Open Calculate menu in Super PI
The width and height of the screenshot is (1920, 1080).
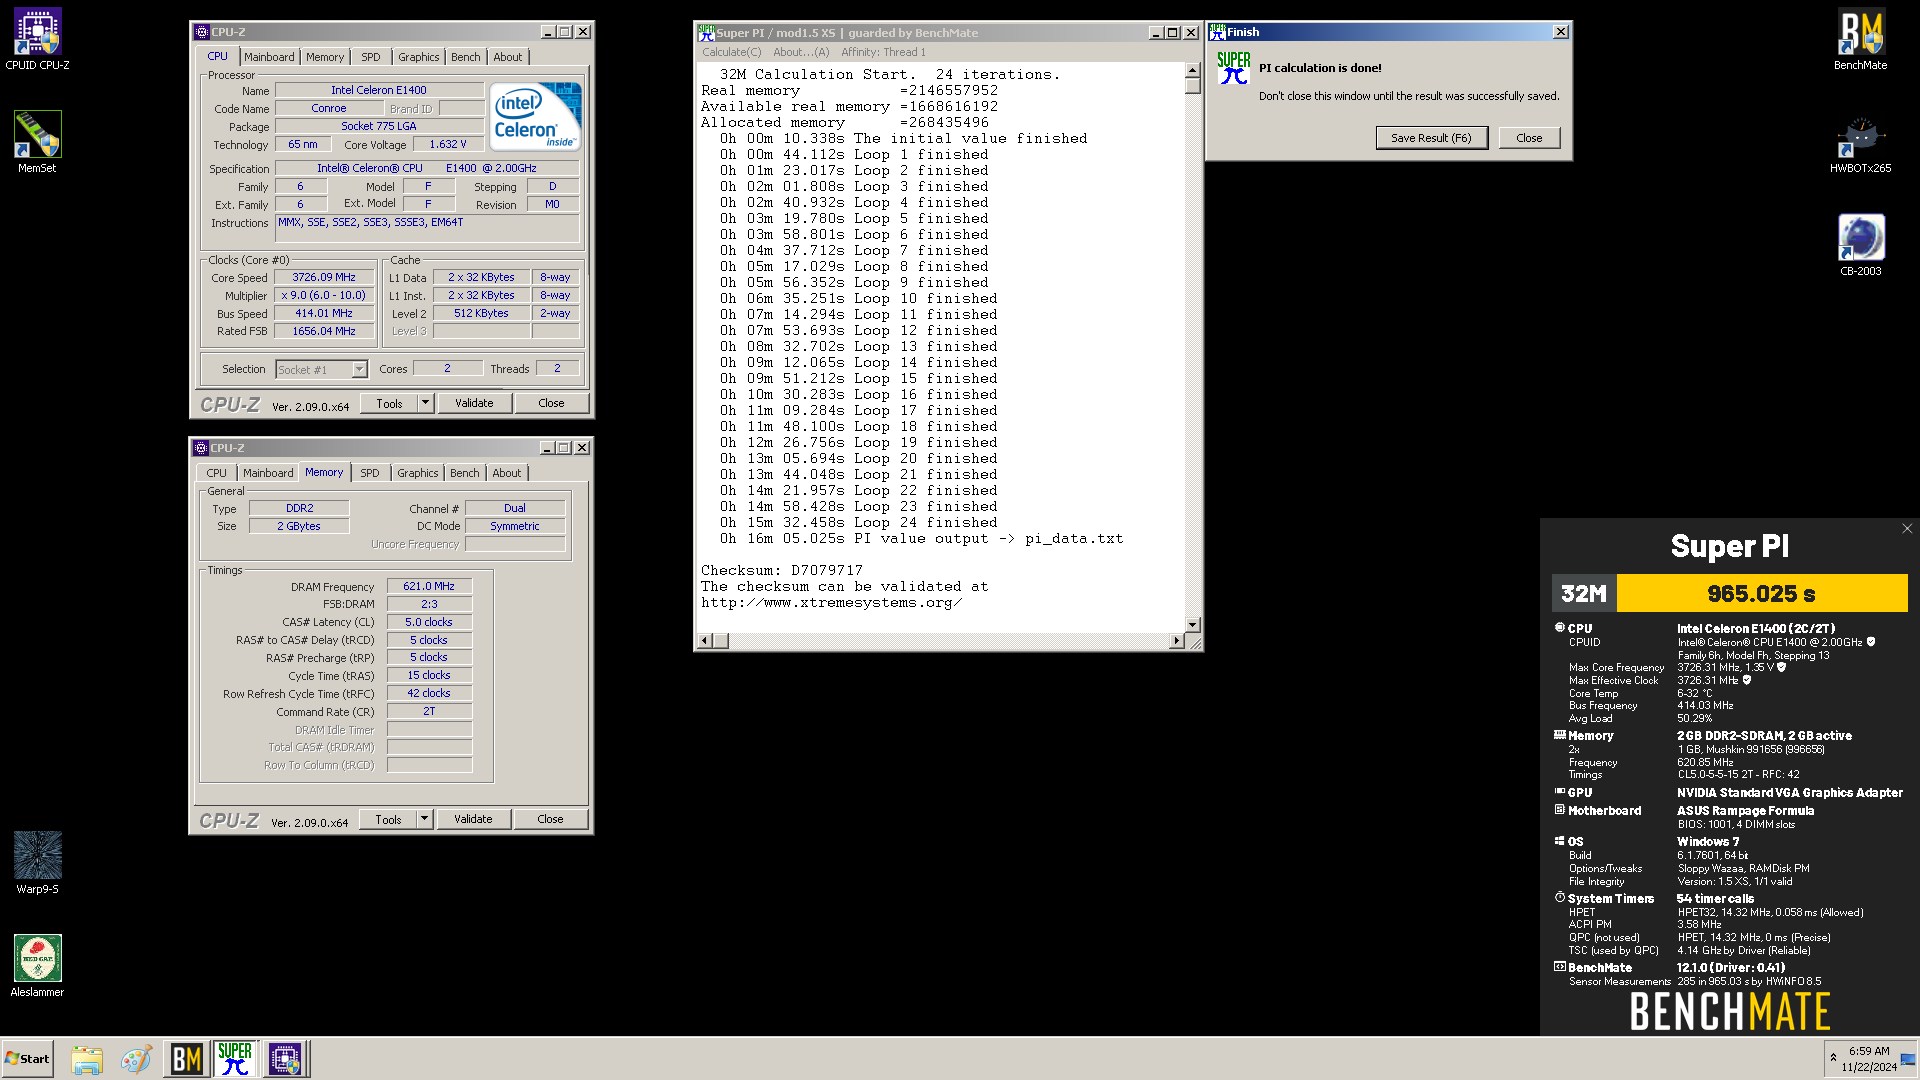(x=731, y=52)
